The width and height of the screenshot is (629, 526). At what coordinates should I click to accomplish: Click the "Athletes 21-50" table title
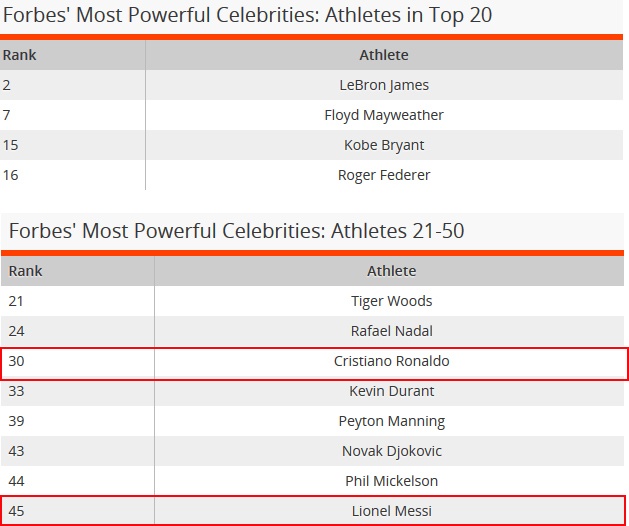pyautogui.click(x=236, y=231)
